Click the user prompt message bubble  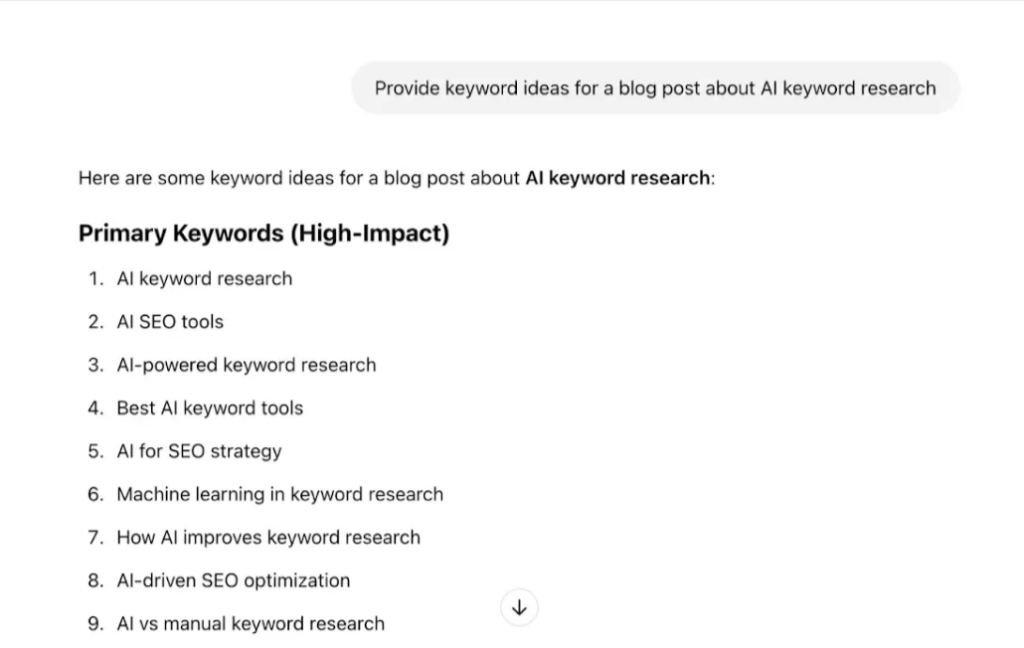point(655,88)
